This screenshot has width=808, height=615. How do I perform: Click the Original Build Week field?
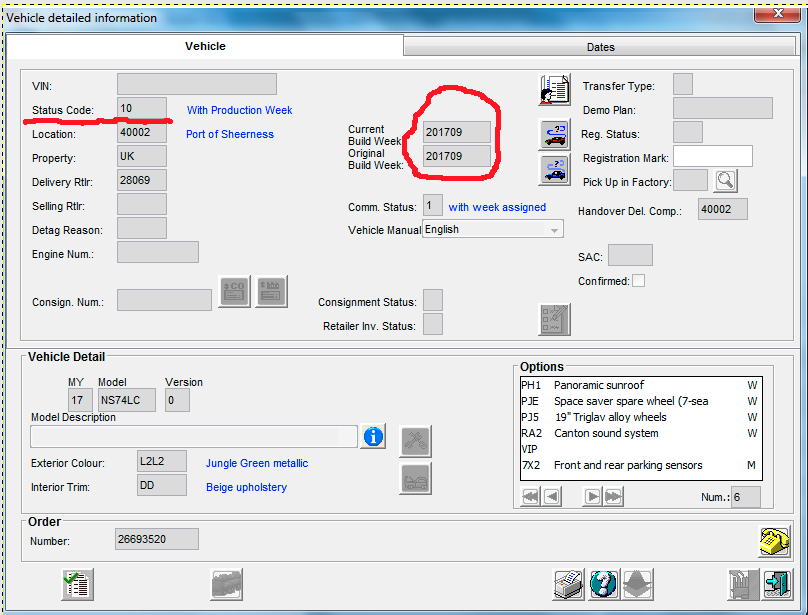tap(457, 156)
